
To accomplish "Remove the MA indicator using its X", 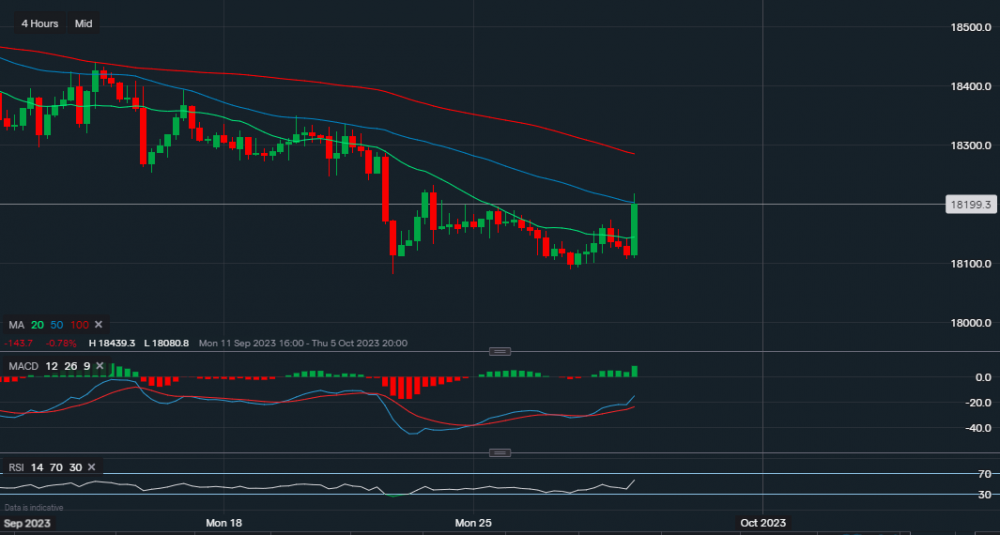I will 99,325.
